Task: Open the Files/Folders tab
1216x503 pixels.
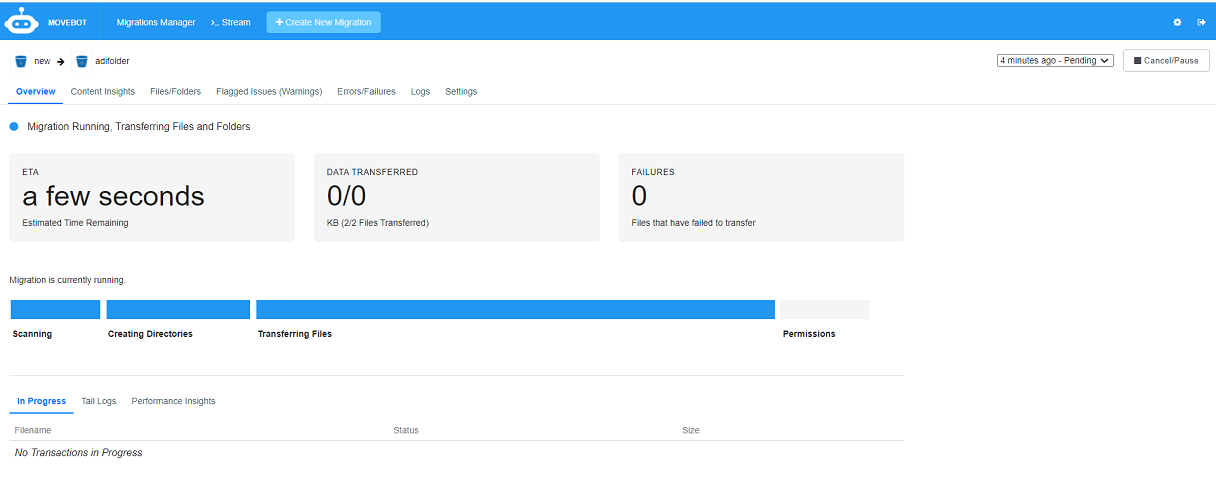Action: (175, 91)
